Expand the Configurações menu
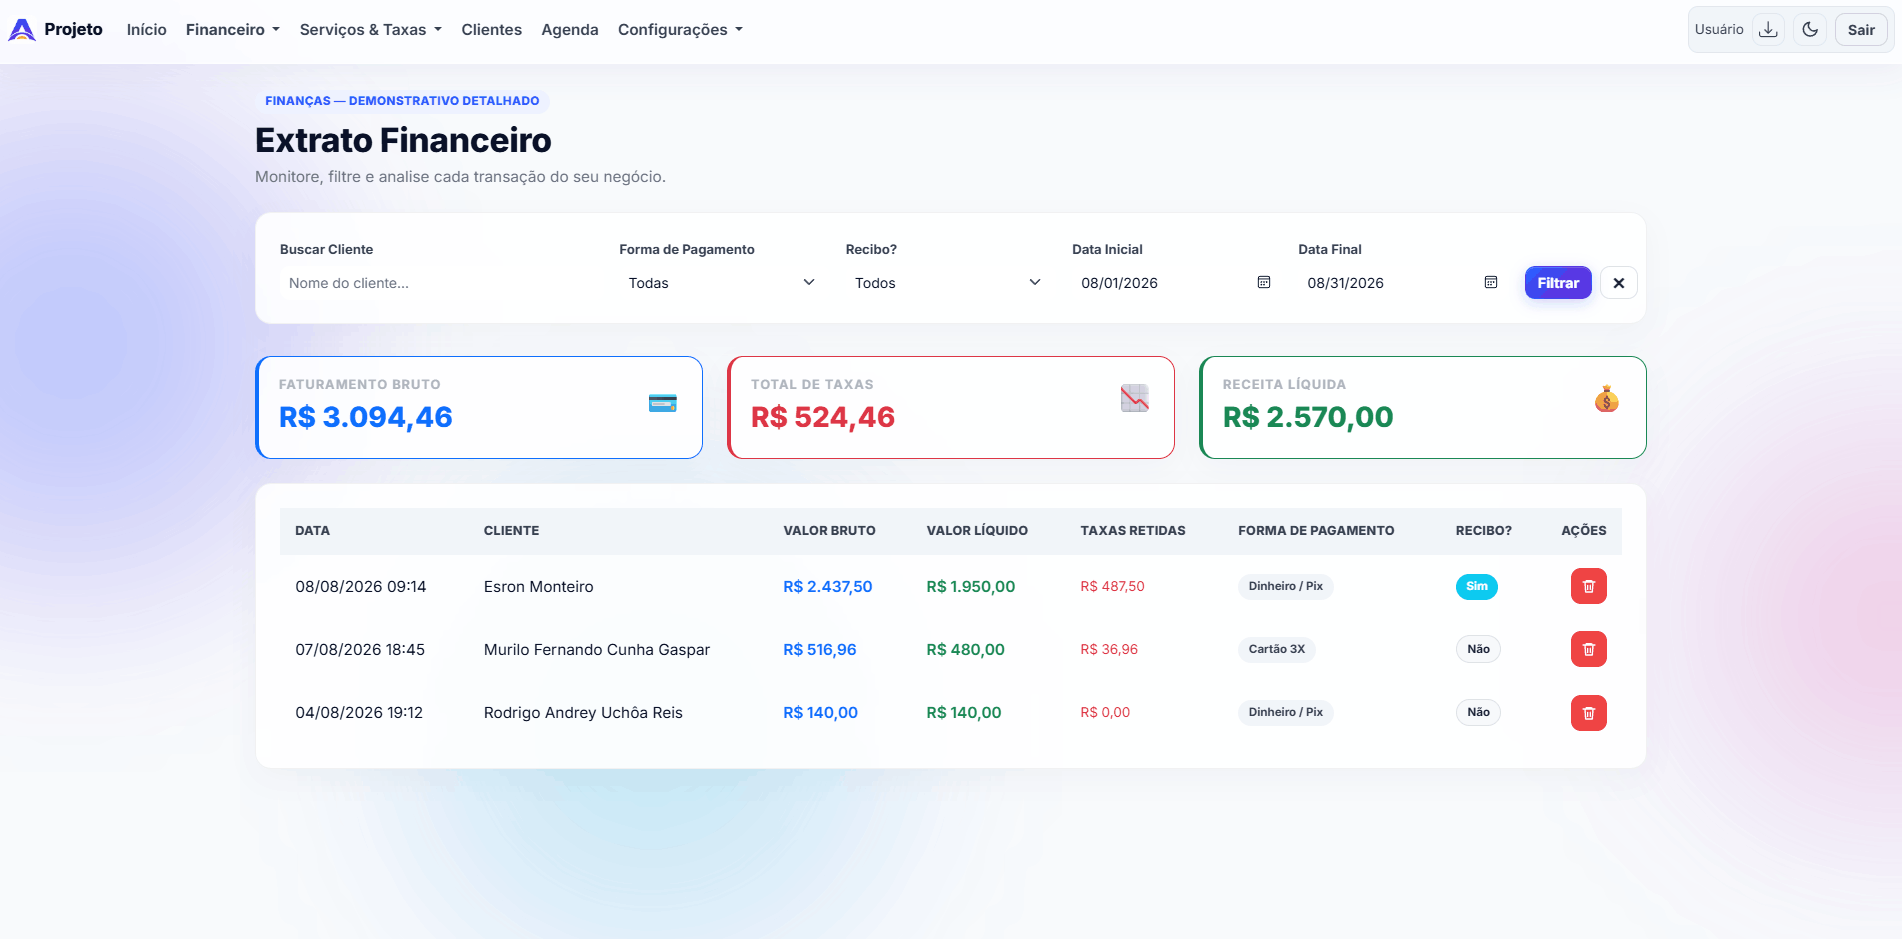Viewport: 1902px width, 939px height. (680, 30)
